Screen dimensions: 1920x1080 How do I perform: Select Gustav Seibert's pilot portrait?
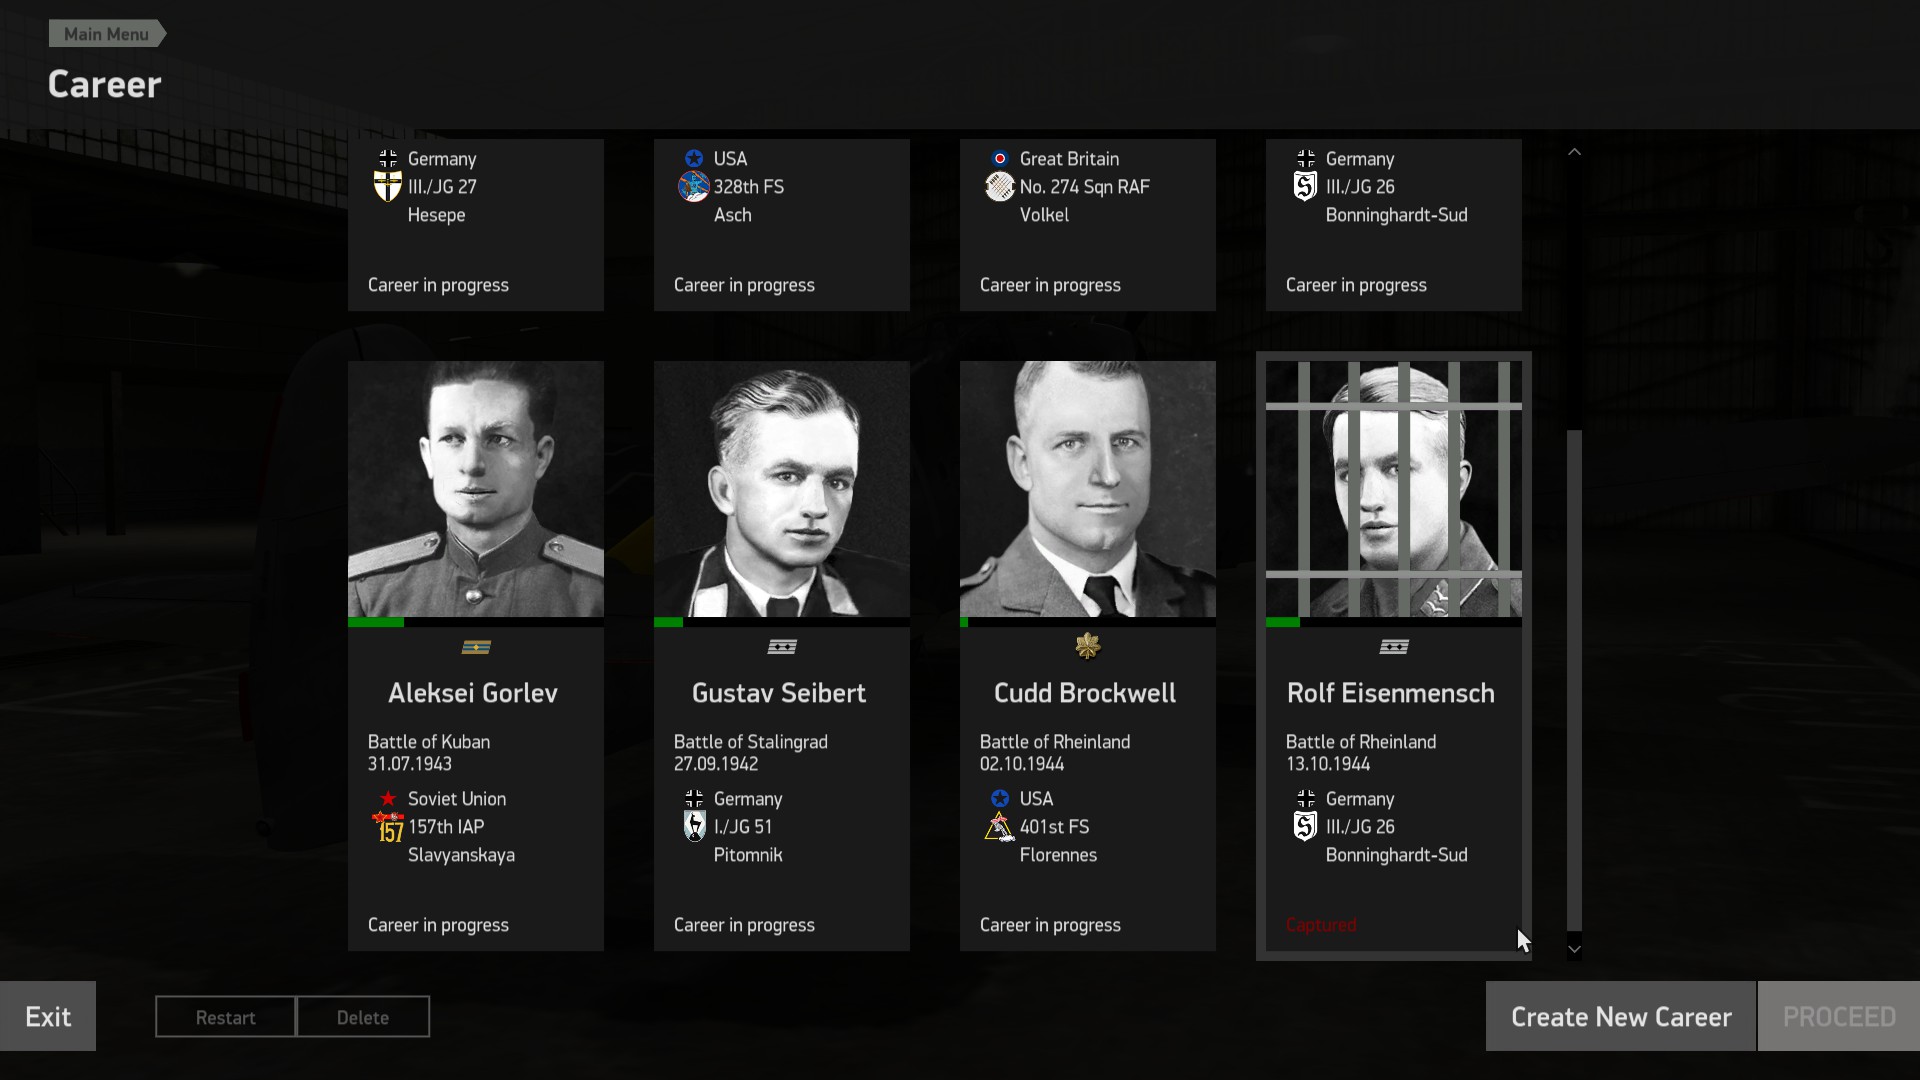tap(782, 489)
